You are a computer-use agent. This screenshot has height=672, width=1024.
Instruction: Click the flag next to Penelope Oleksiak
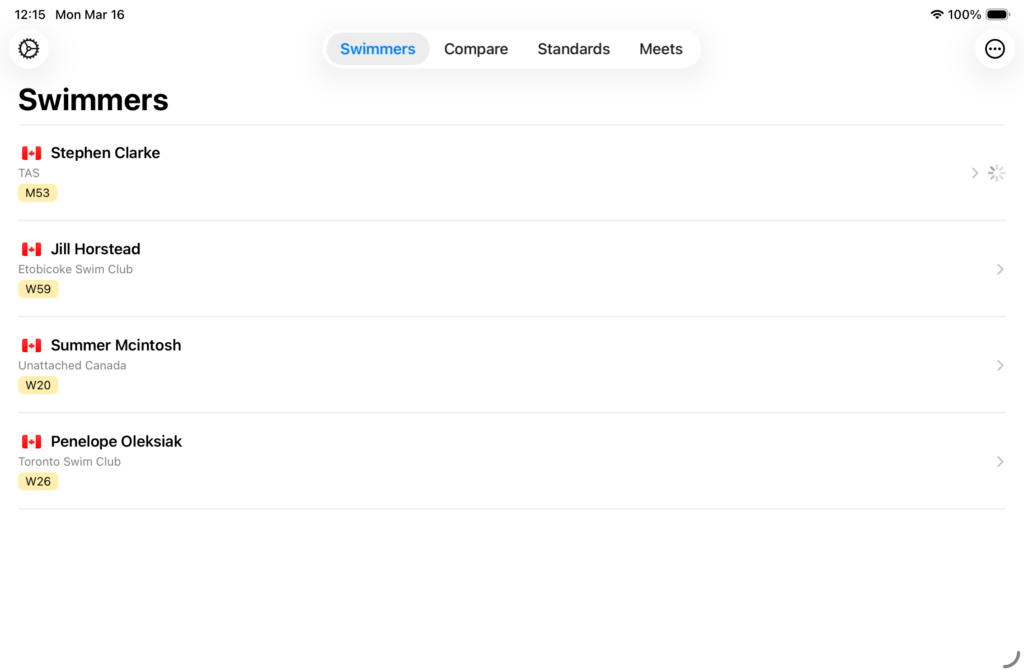(32, 441)
